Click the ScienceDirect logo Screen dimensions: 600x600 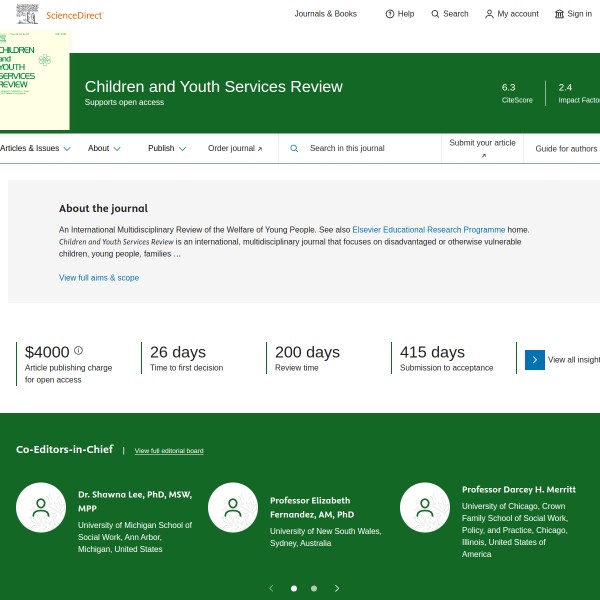[x=60, y=14]
